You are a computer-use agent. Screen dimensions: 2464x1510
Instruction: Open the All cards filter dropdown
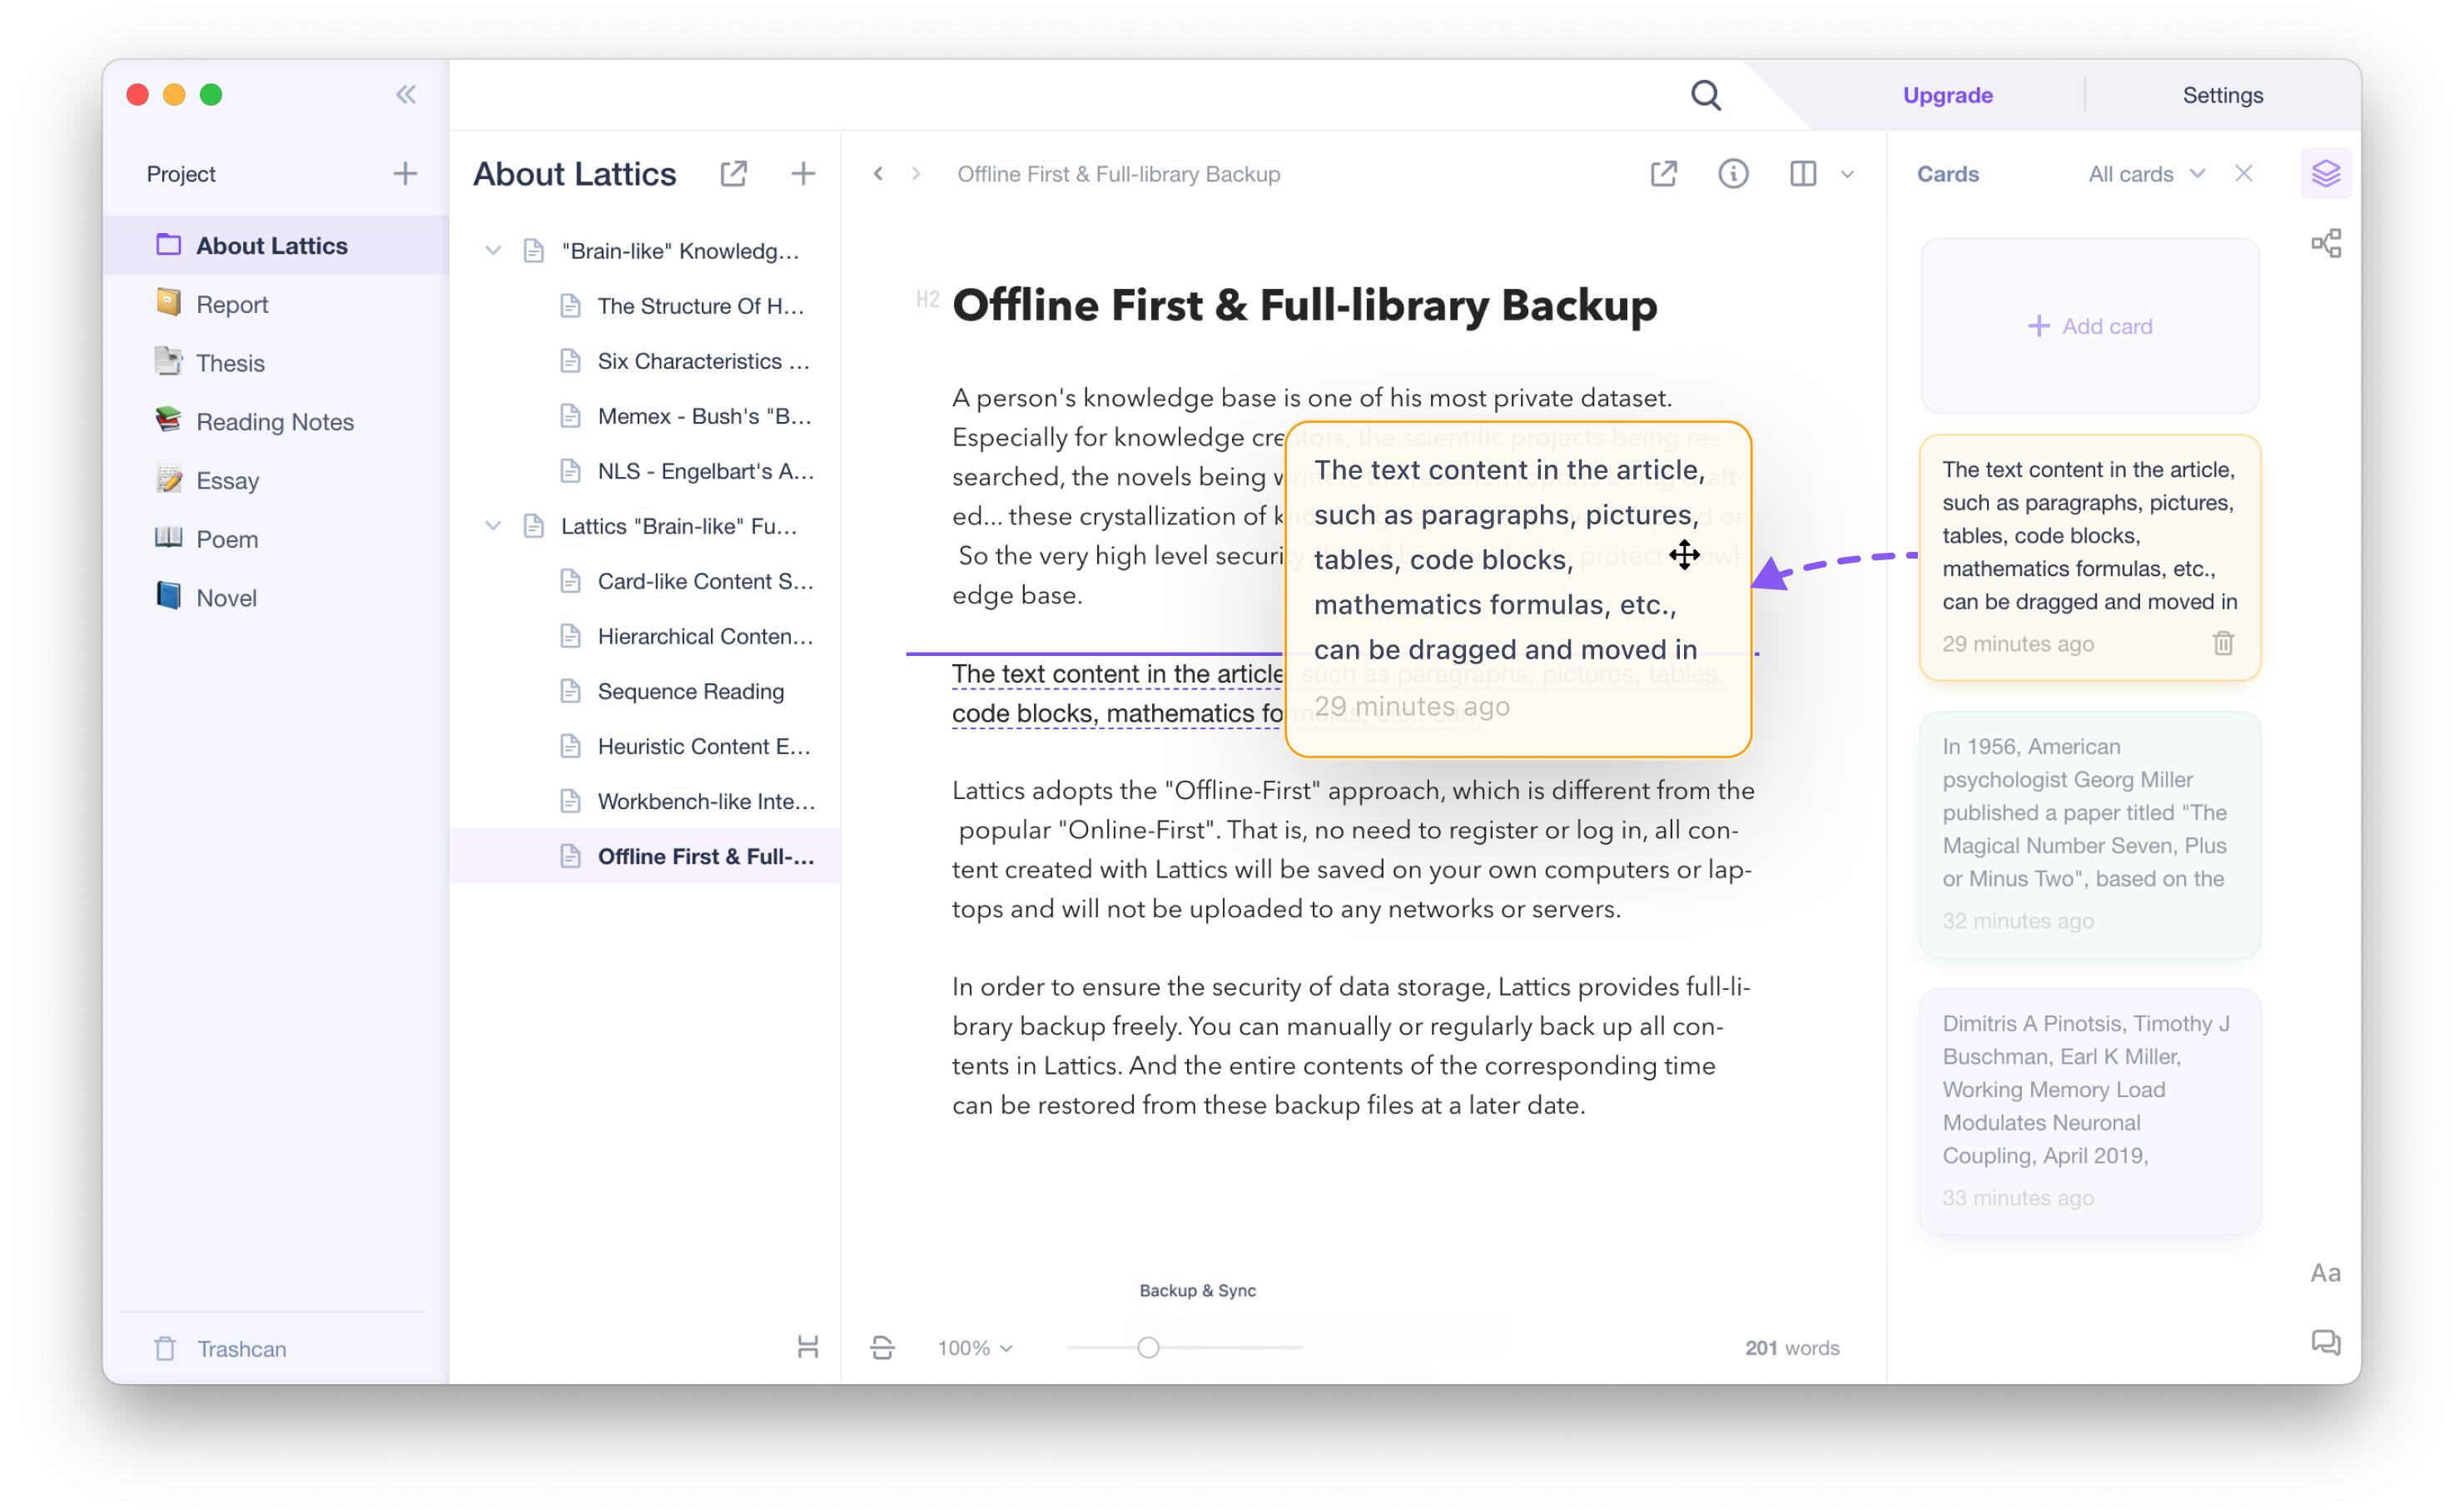coord(2146,174)
